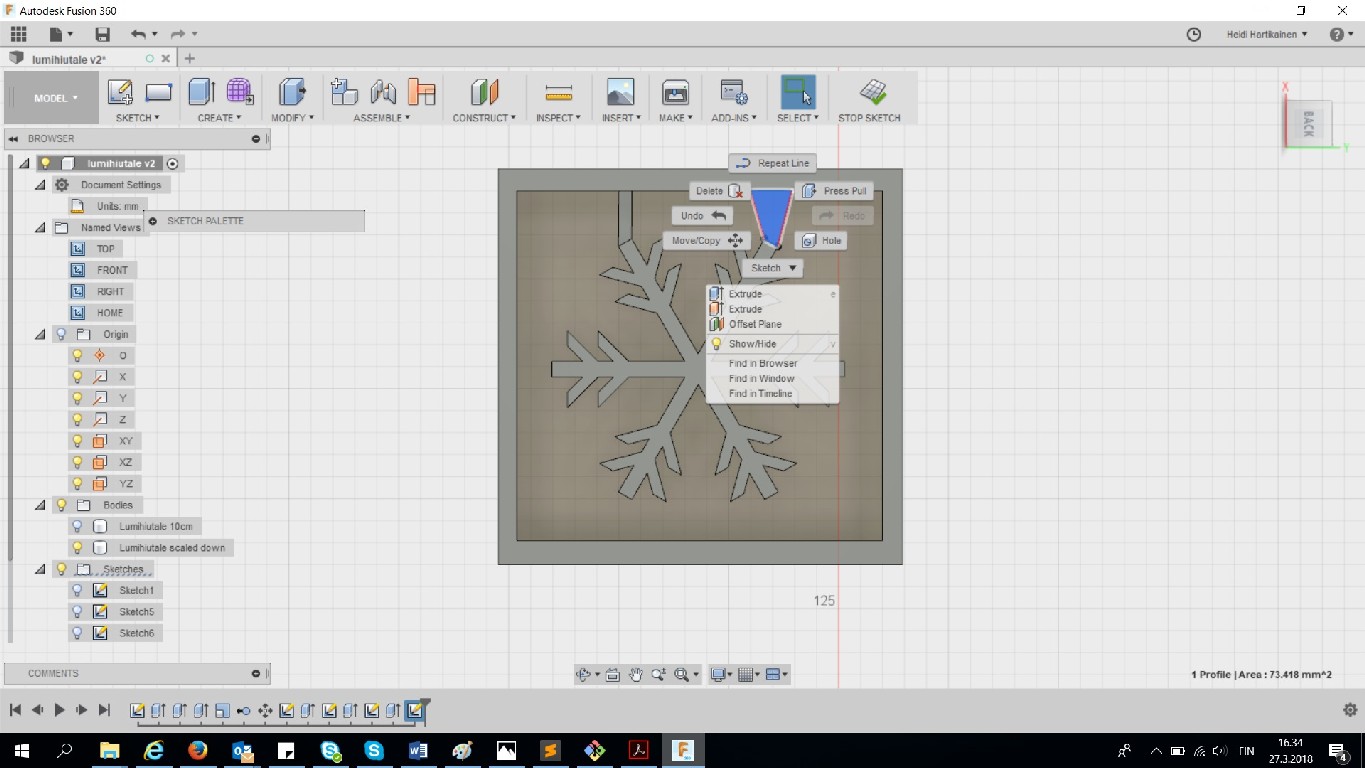Select the Create Sketch tool icon
The width and height of the screenshot is (1365, 768).
(x=120, y=93)
